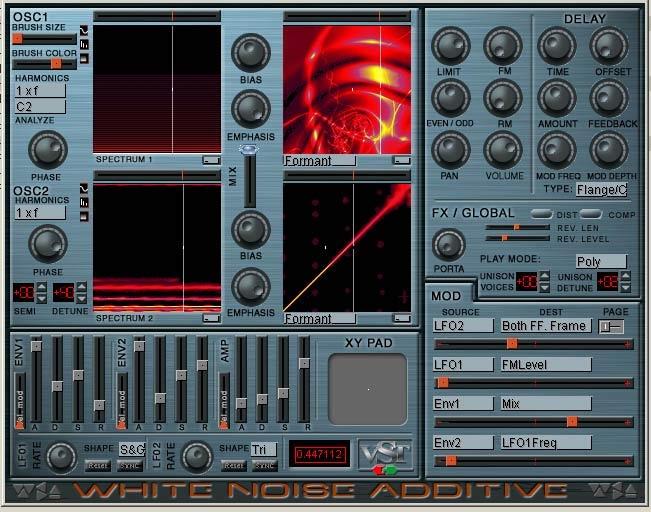The height and width of the screenshot is (512, 651).
Task: Toggle the DIST effect switch
Action: pyautogui.click(x=541, y=214)
